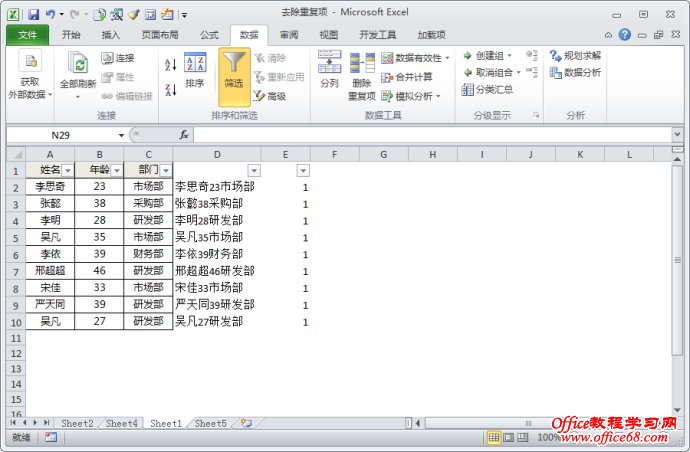The image size is (690, 452).
Task: Sort ascending A to Z icon
Action: [x=171, y=64]
